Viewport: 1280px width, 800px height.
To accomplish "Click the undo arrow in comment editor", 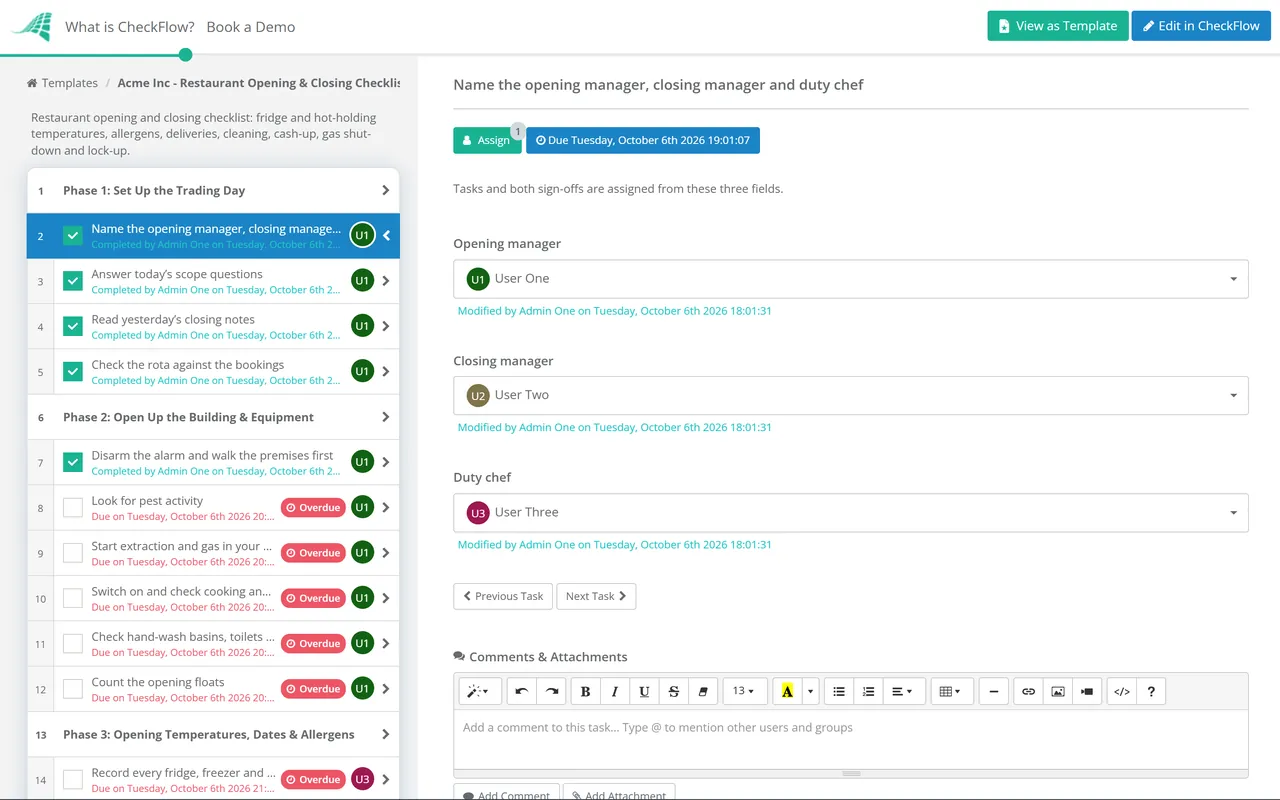I will coord(521,691).
